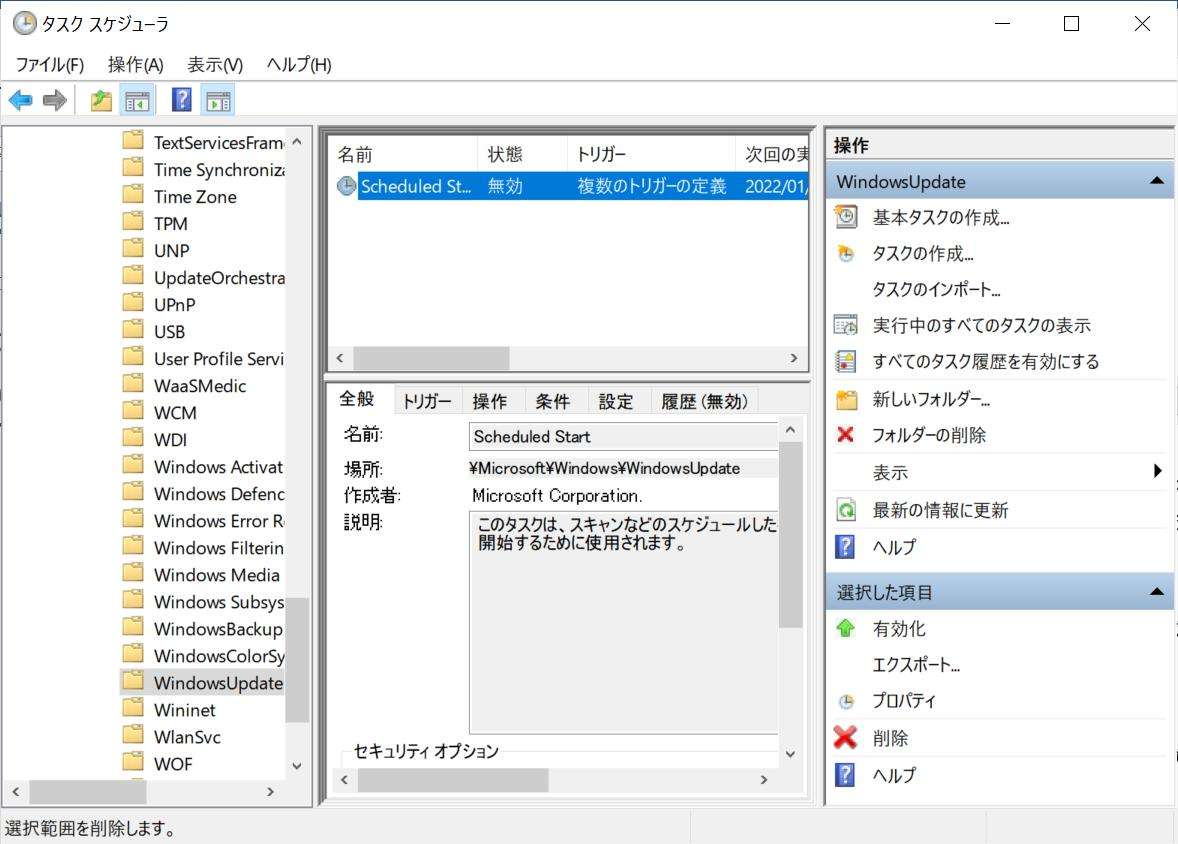Open the 操作(A) menu

(135, 65)
